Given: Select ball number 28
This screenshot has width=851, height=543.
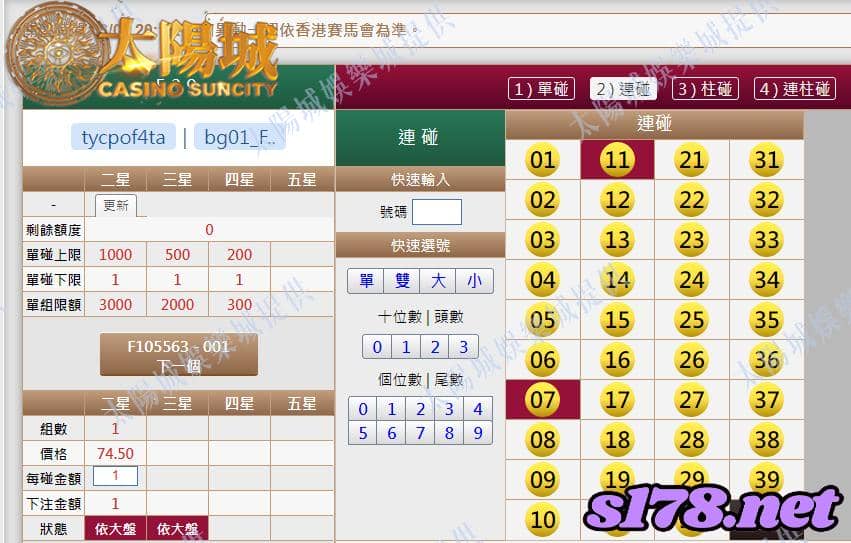Looking at the screenshot, I should (x=692, y=440).
